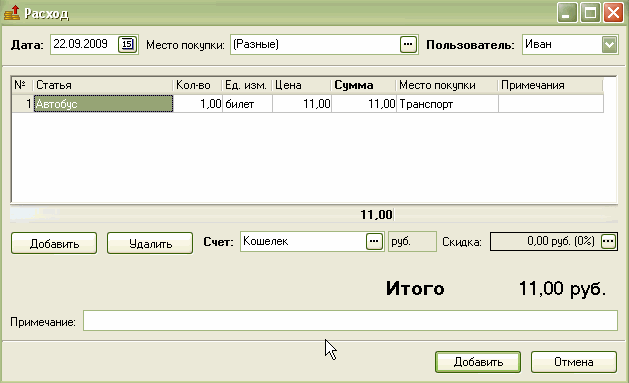The width and height of the screenshot is (629, 383).
Task: Click the empty Примечания cell of row 1
Action: pyautogui.click(x=551, y=104)
